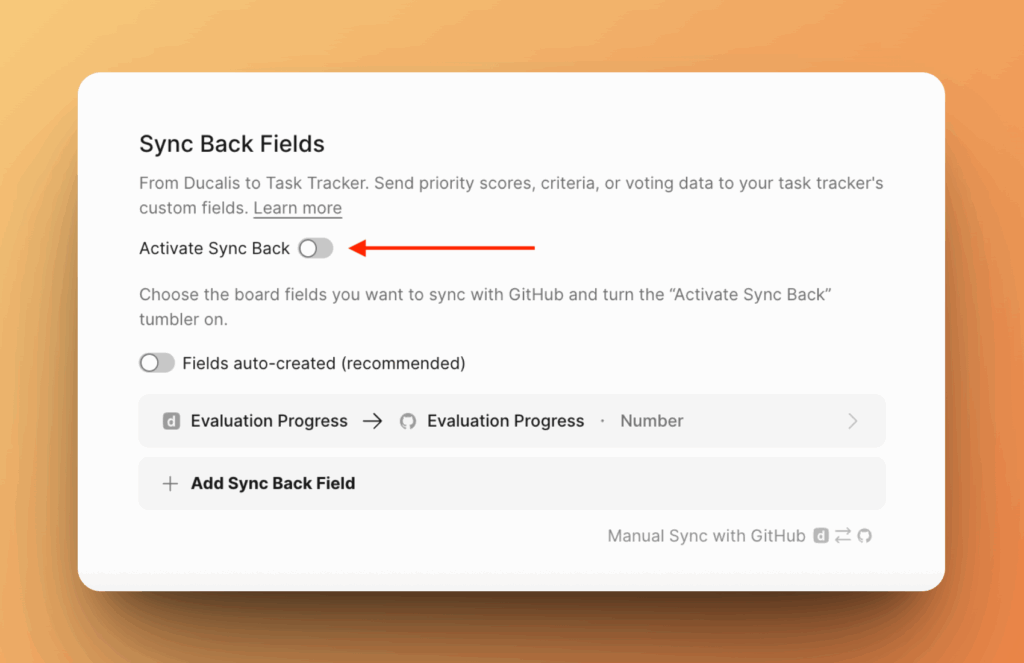
Task: Select the Ducalis Evaluation Progress field name
Action: click(x=269, y=421)
